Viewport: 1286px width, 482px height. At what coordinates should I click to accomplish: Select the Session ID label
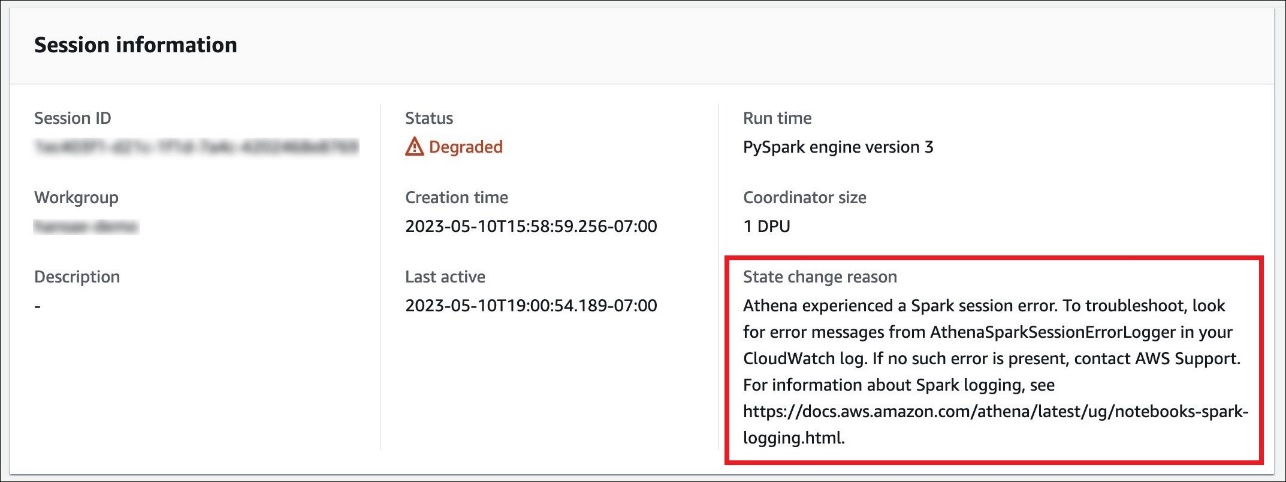[x=72, y=118]
